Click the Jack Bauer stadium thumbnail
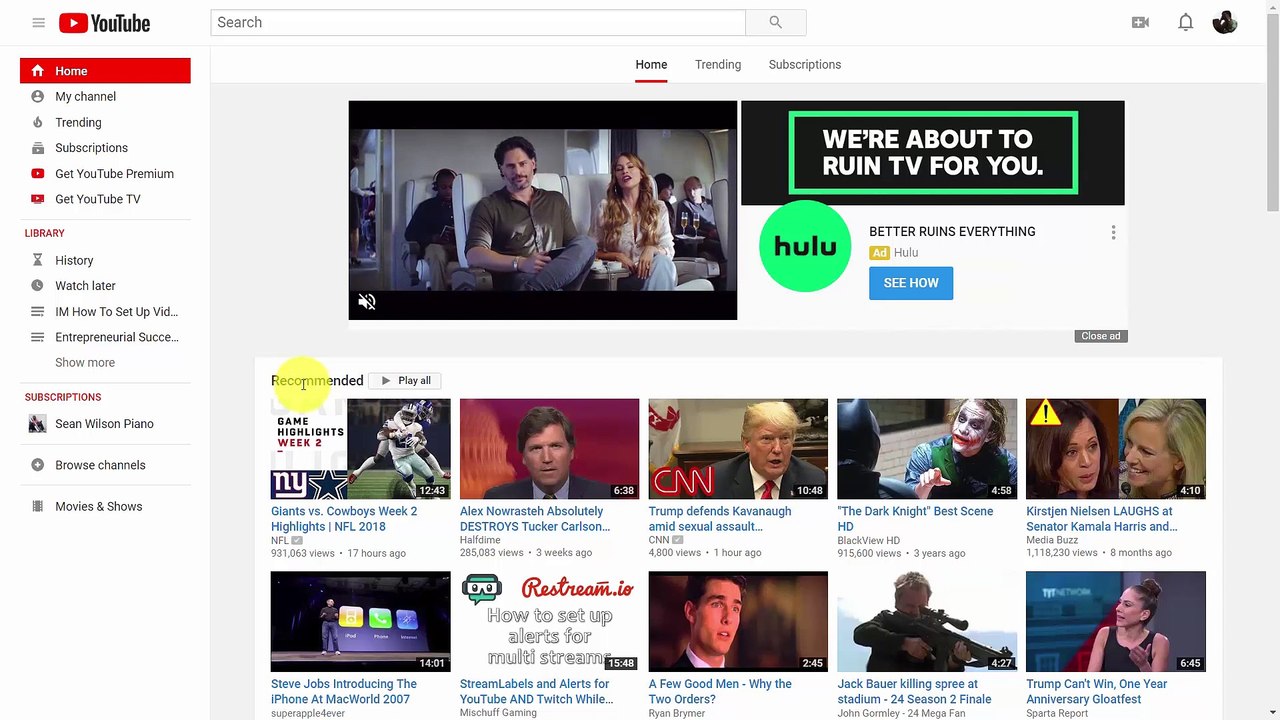This screenshot has height=720, width=1280. pyautogui.click(x=927, y=622)
